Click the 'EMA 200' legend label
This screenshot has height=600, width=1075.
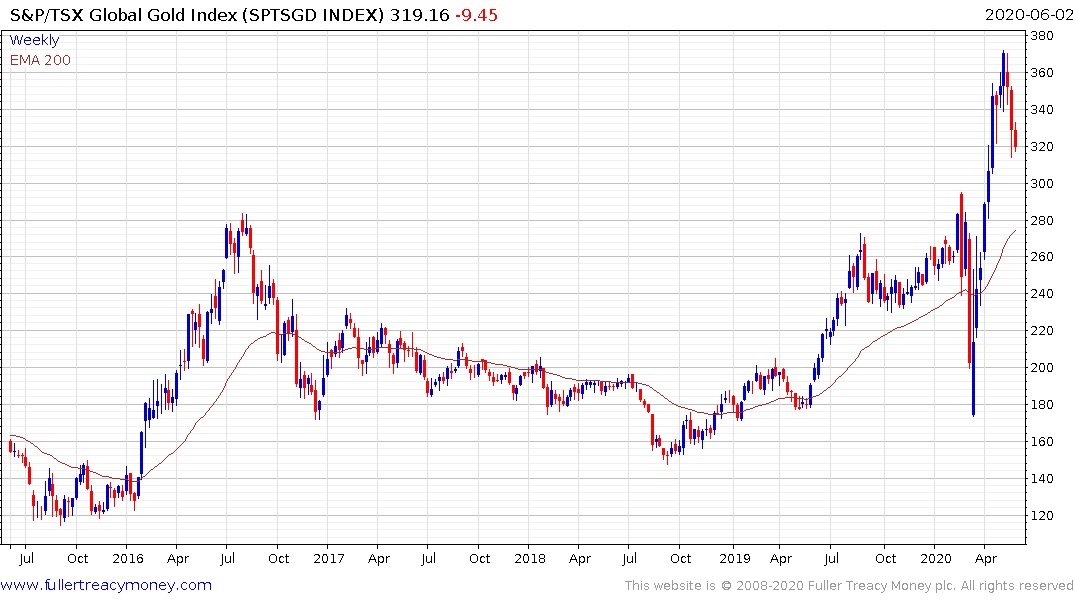click(40, 60)
